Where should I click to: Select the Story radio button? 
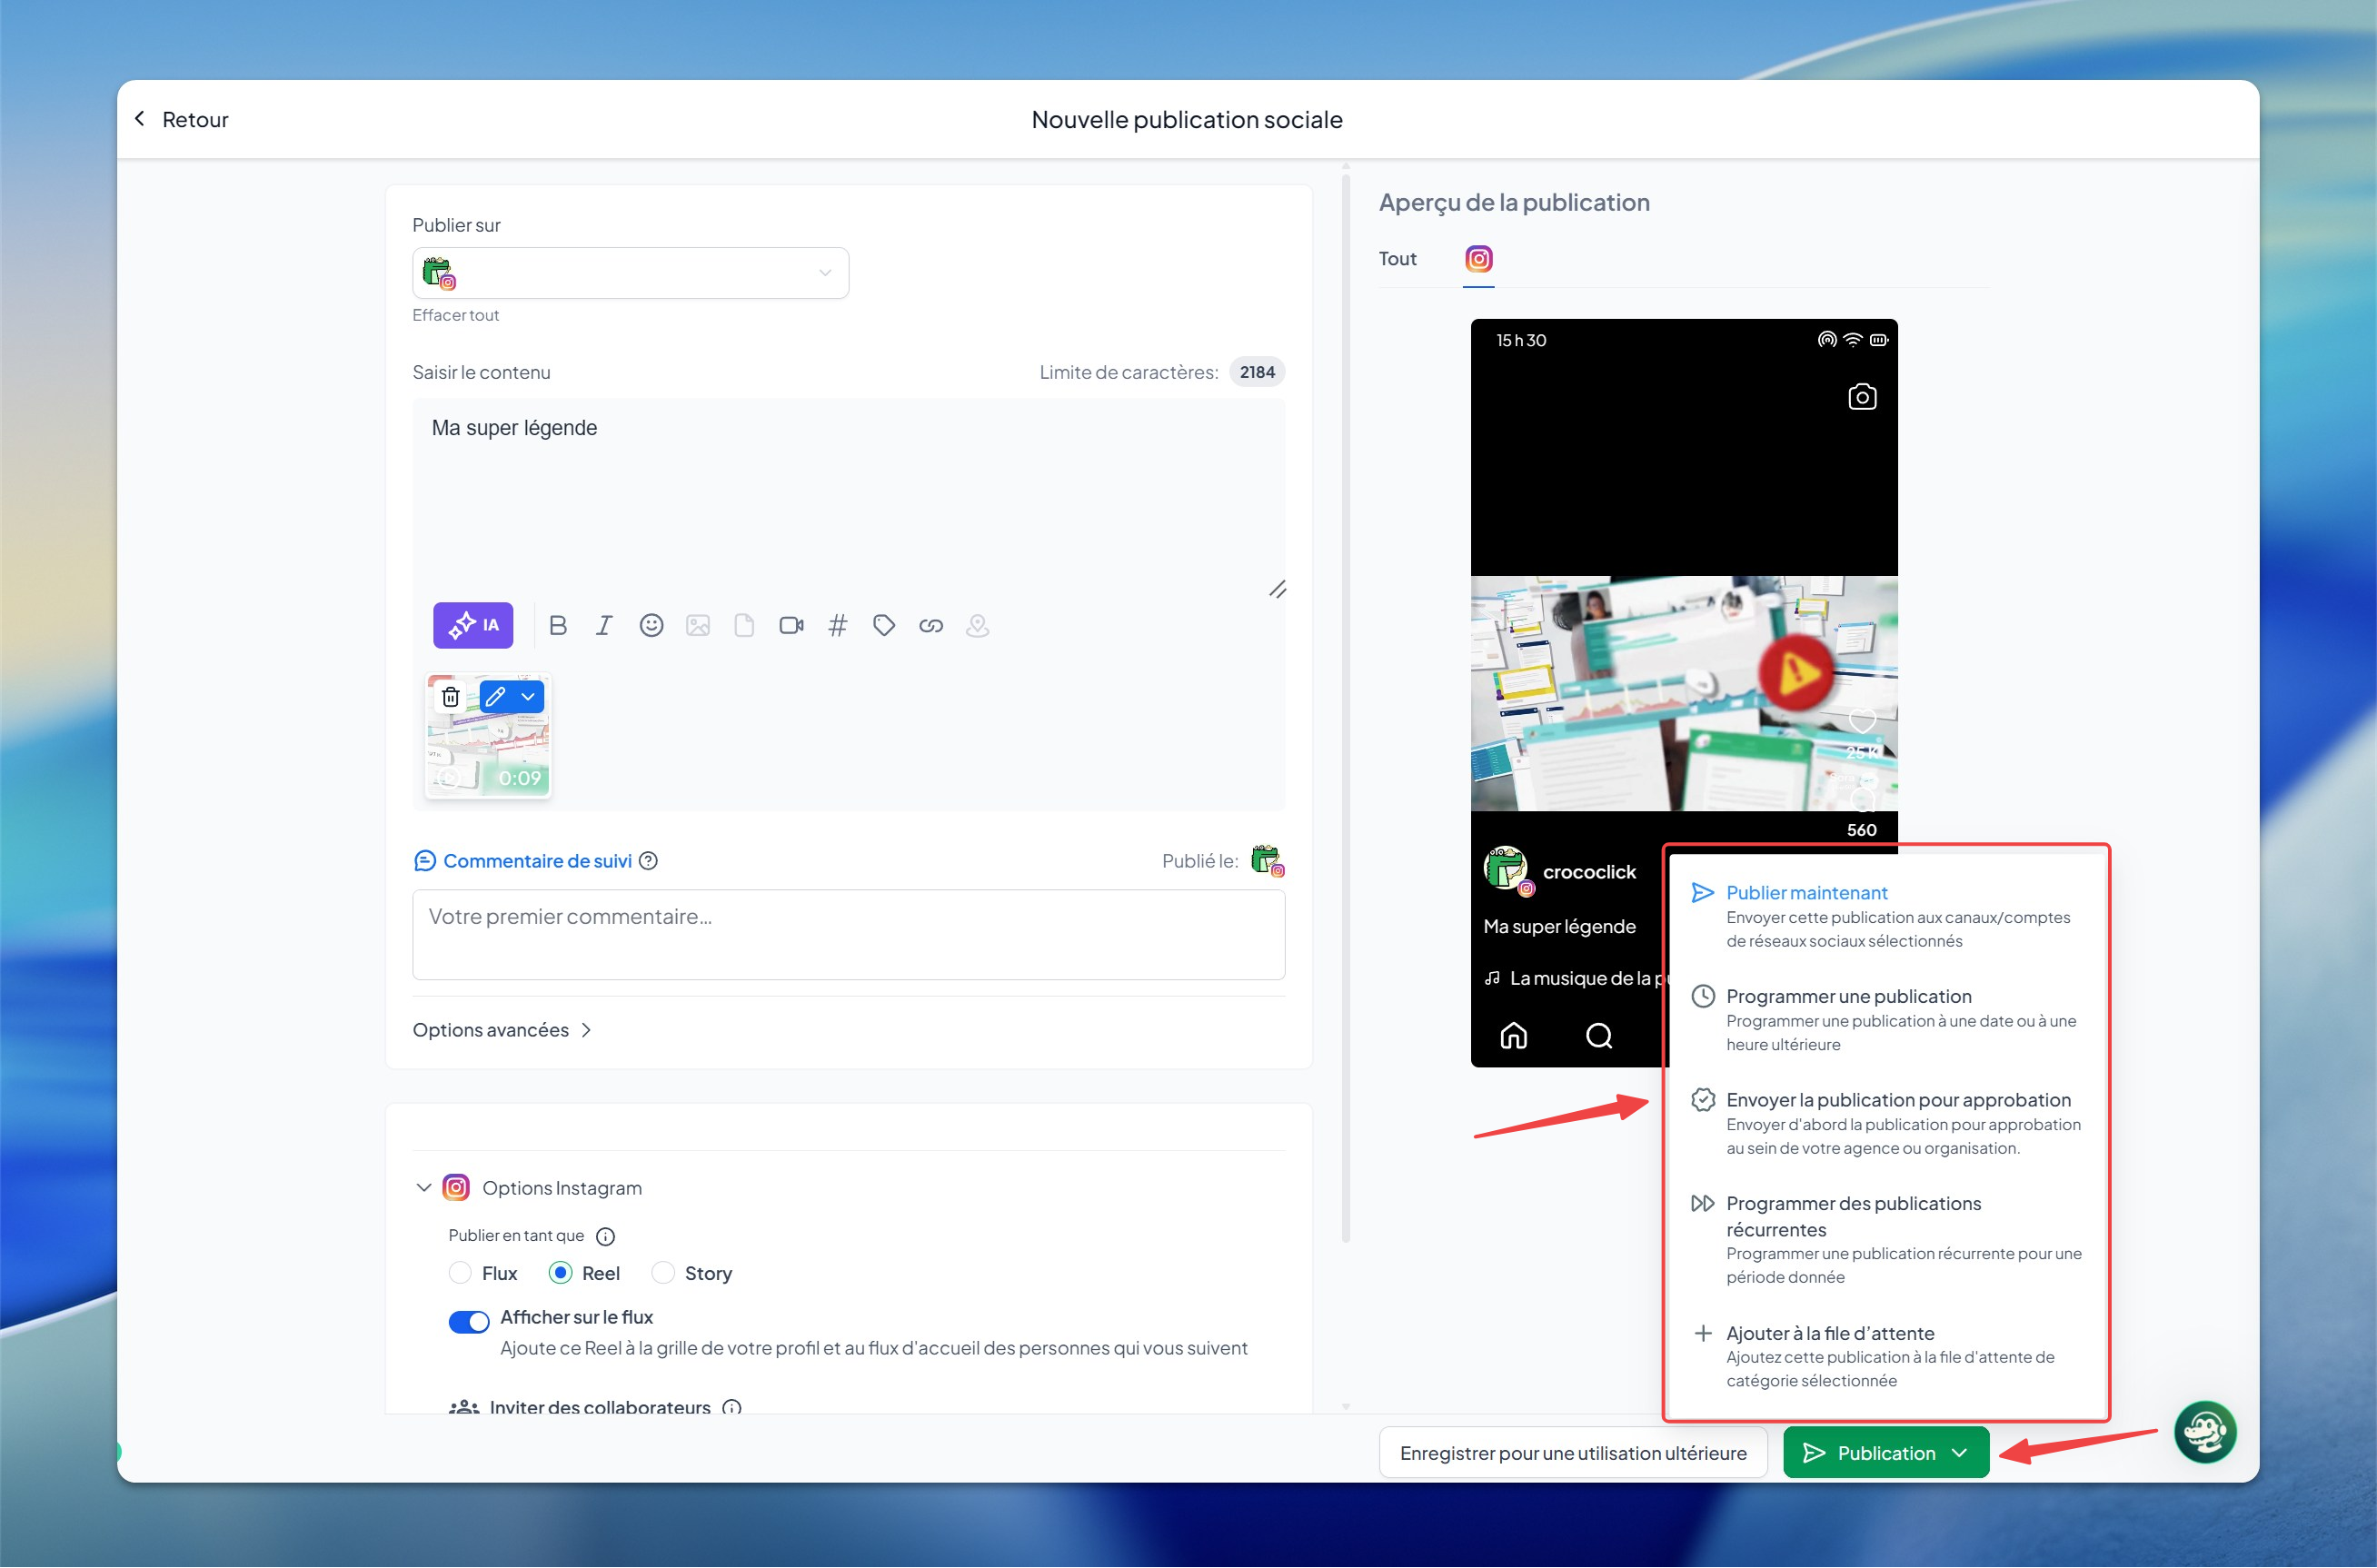click(662, 1273)
